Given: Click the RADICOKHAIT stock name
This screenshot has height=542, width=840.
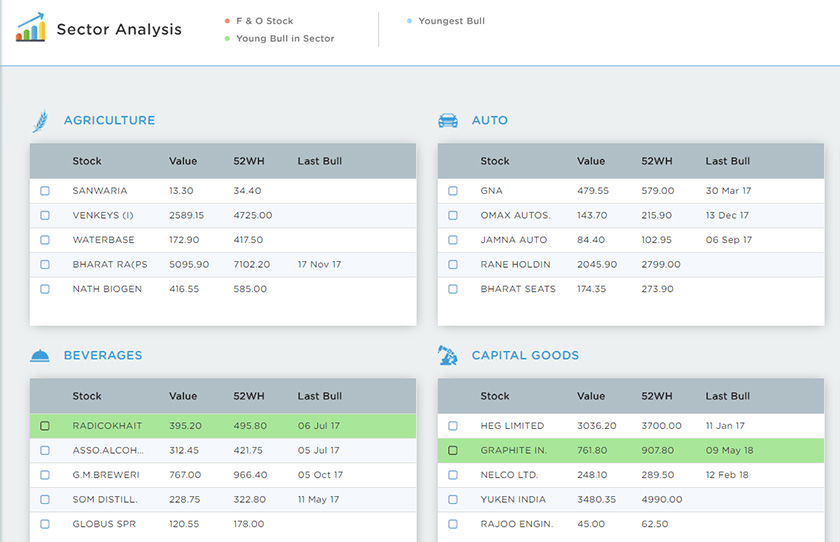Looking at the screenshot, I should (107, 426).
